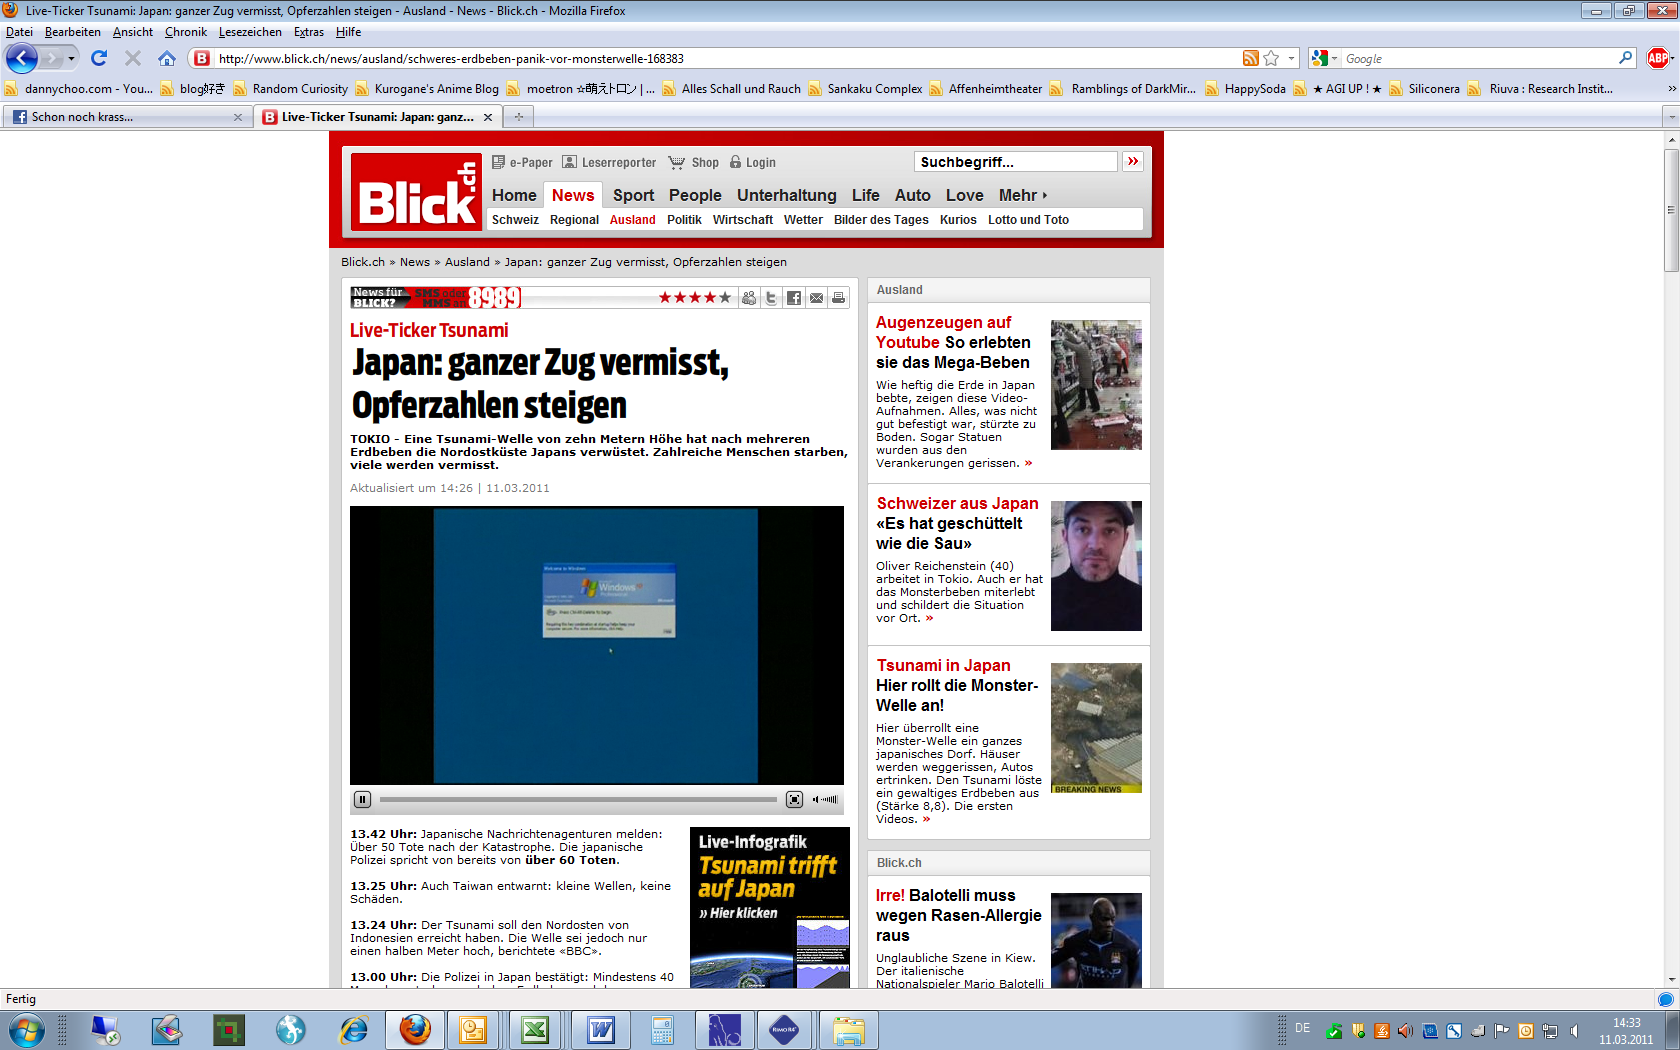
Task: Open the Sport section
Action: tap(633, 195)
